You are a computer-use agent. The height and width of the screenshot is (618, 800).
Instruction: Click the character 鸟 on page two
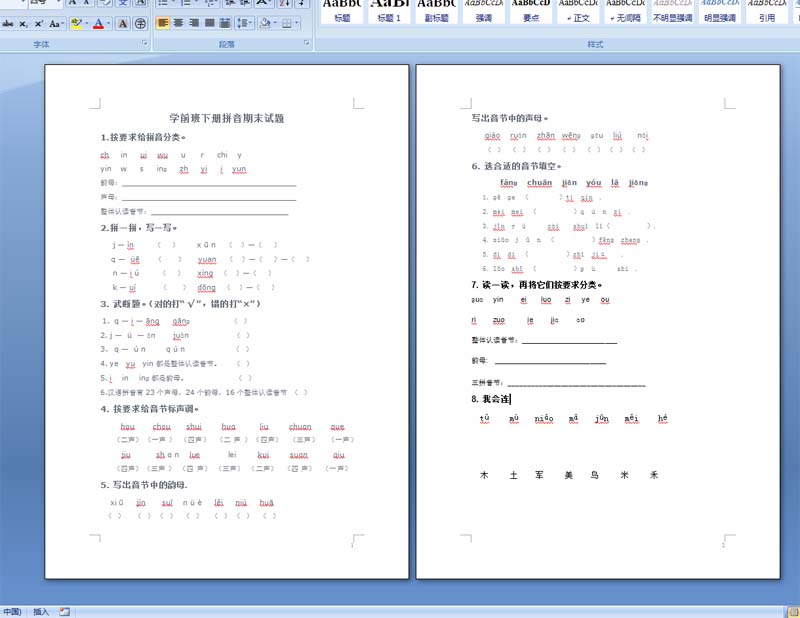594,475
